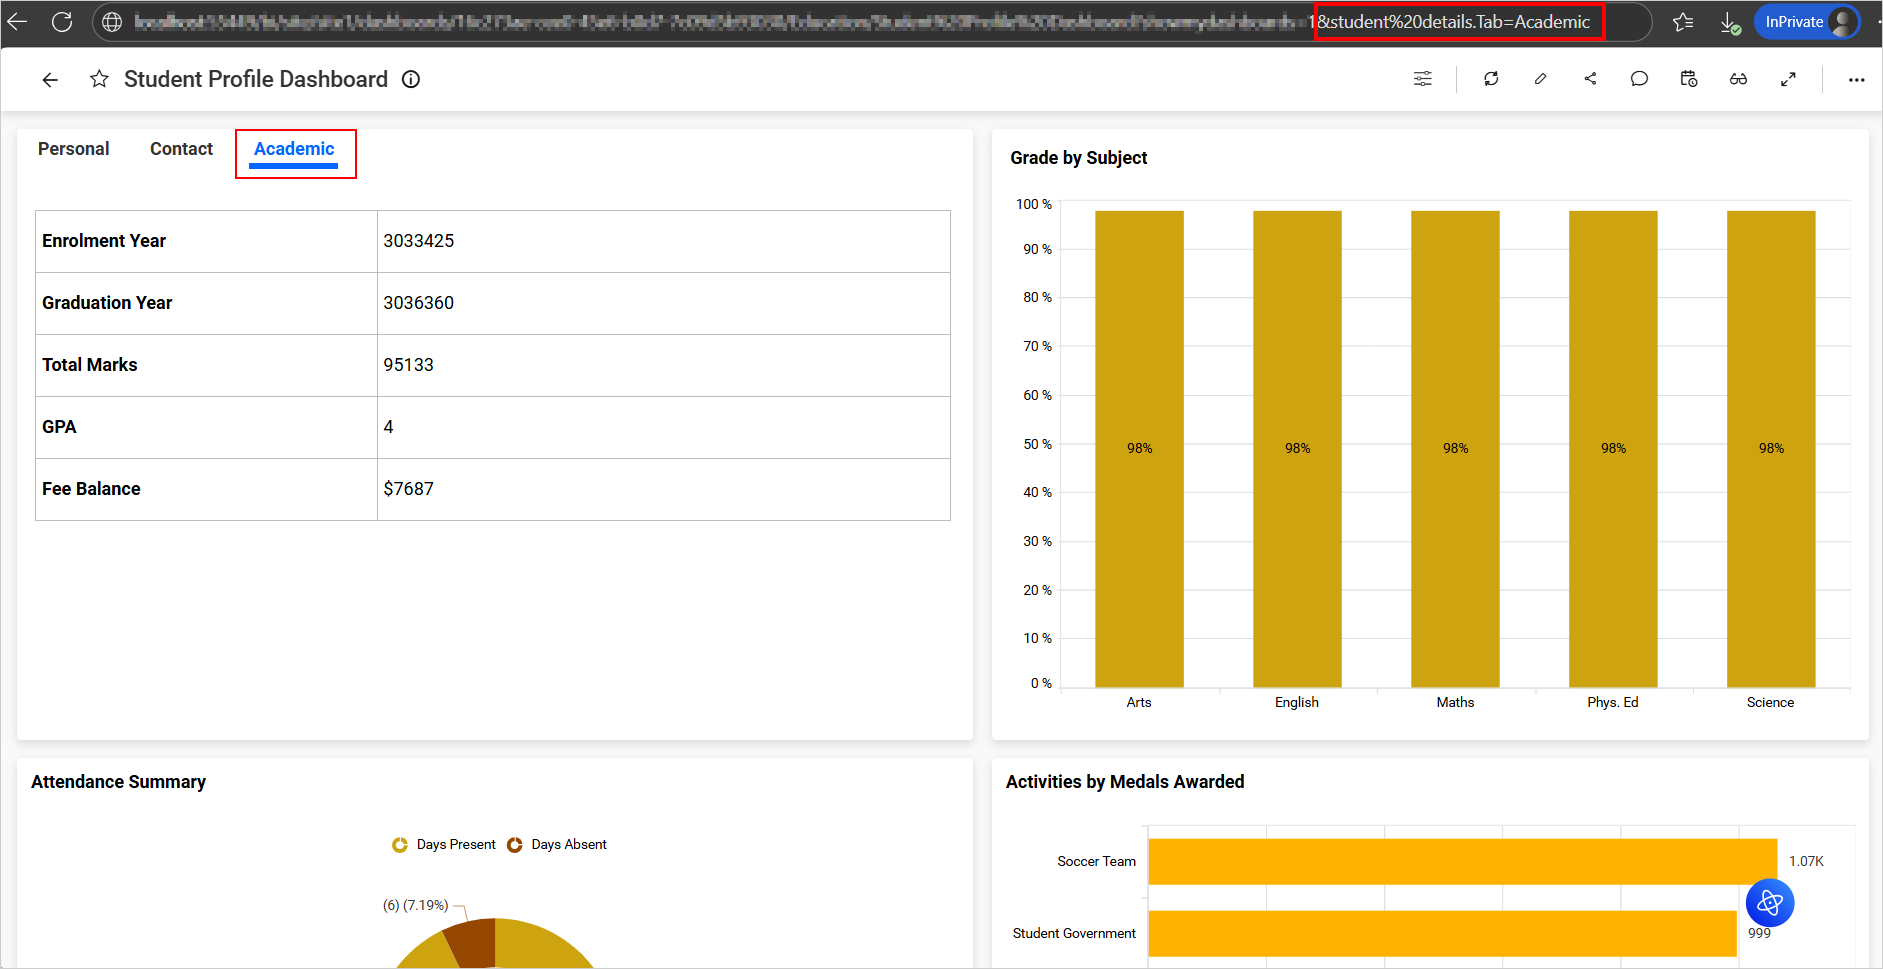Open the InPrivate profile menu
The width and height of the screenshot is (1883, 969).
click(1806, 21)
